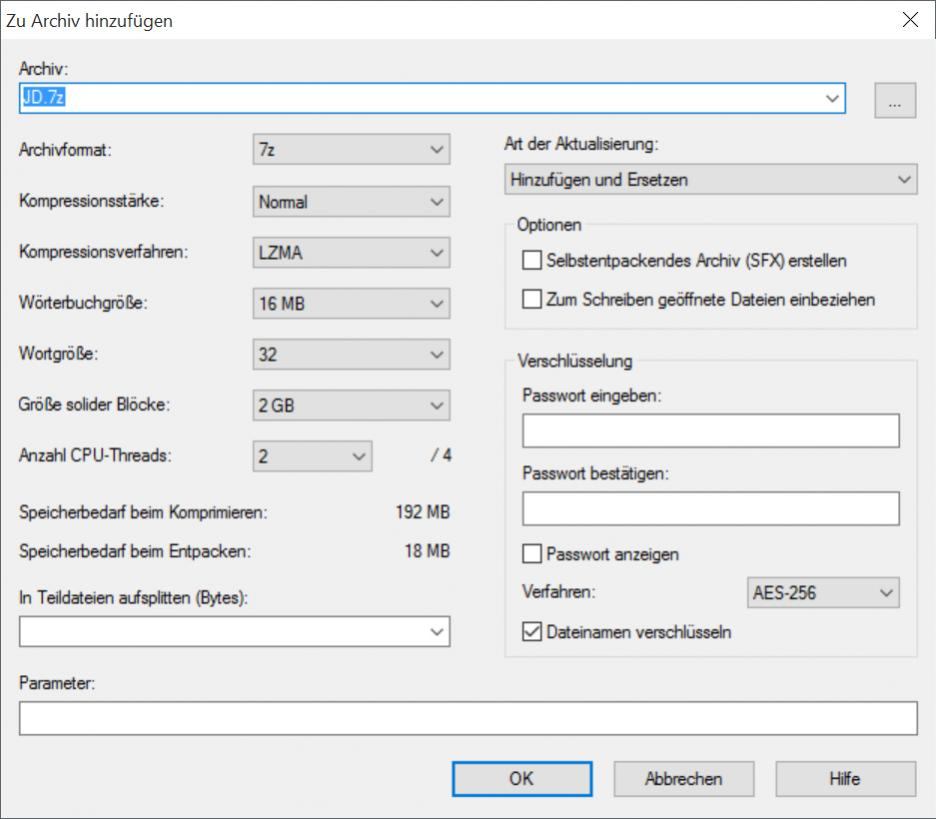
Task: Expand the Kompressionsstärke dropdown
Action: point(351,202)
